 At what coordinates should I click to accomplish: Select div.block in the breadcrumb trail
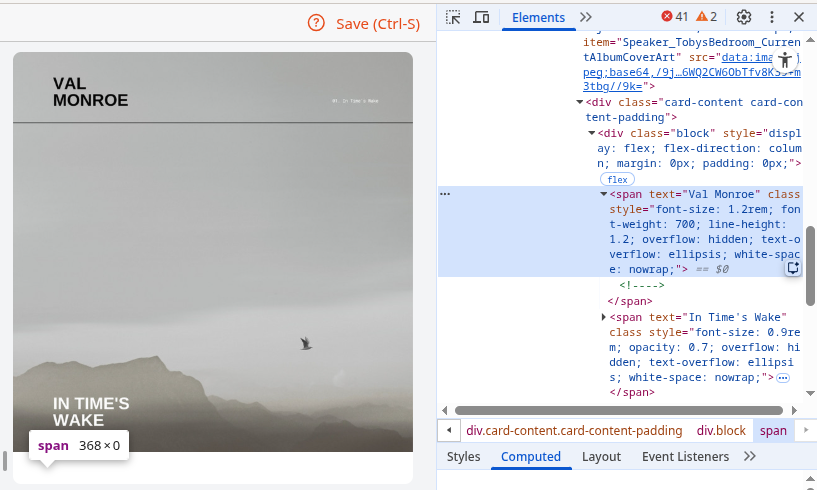[x=721, y=431]
